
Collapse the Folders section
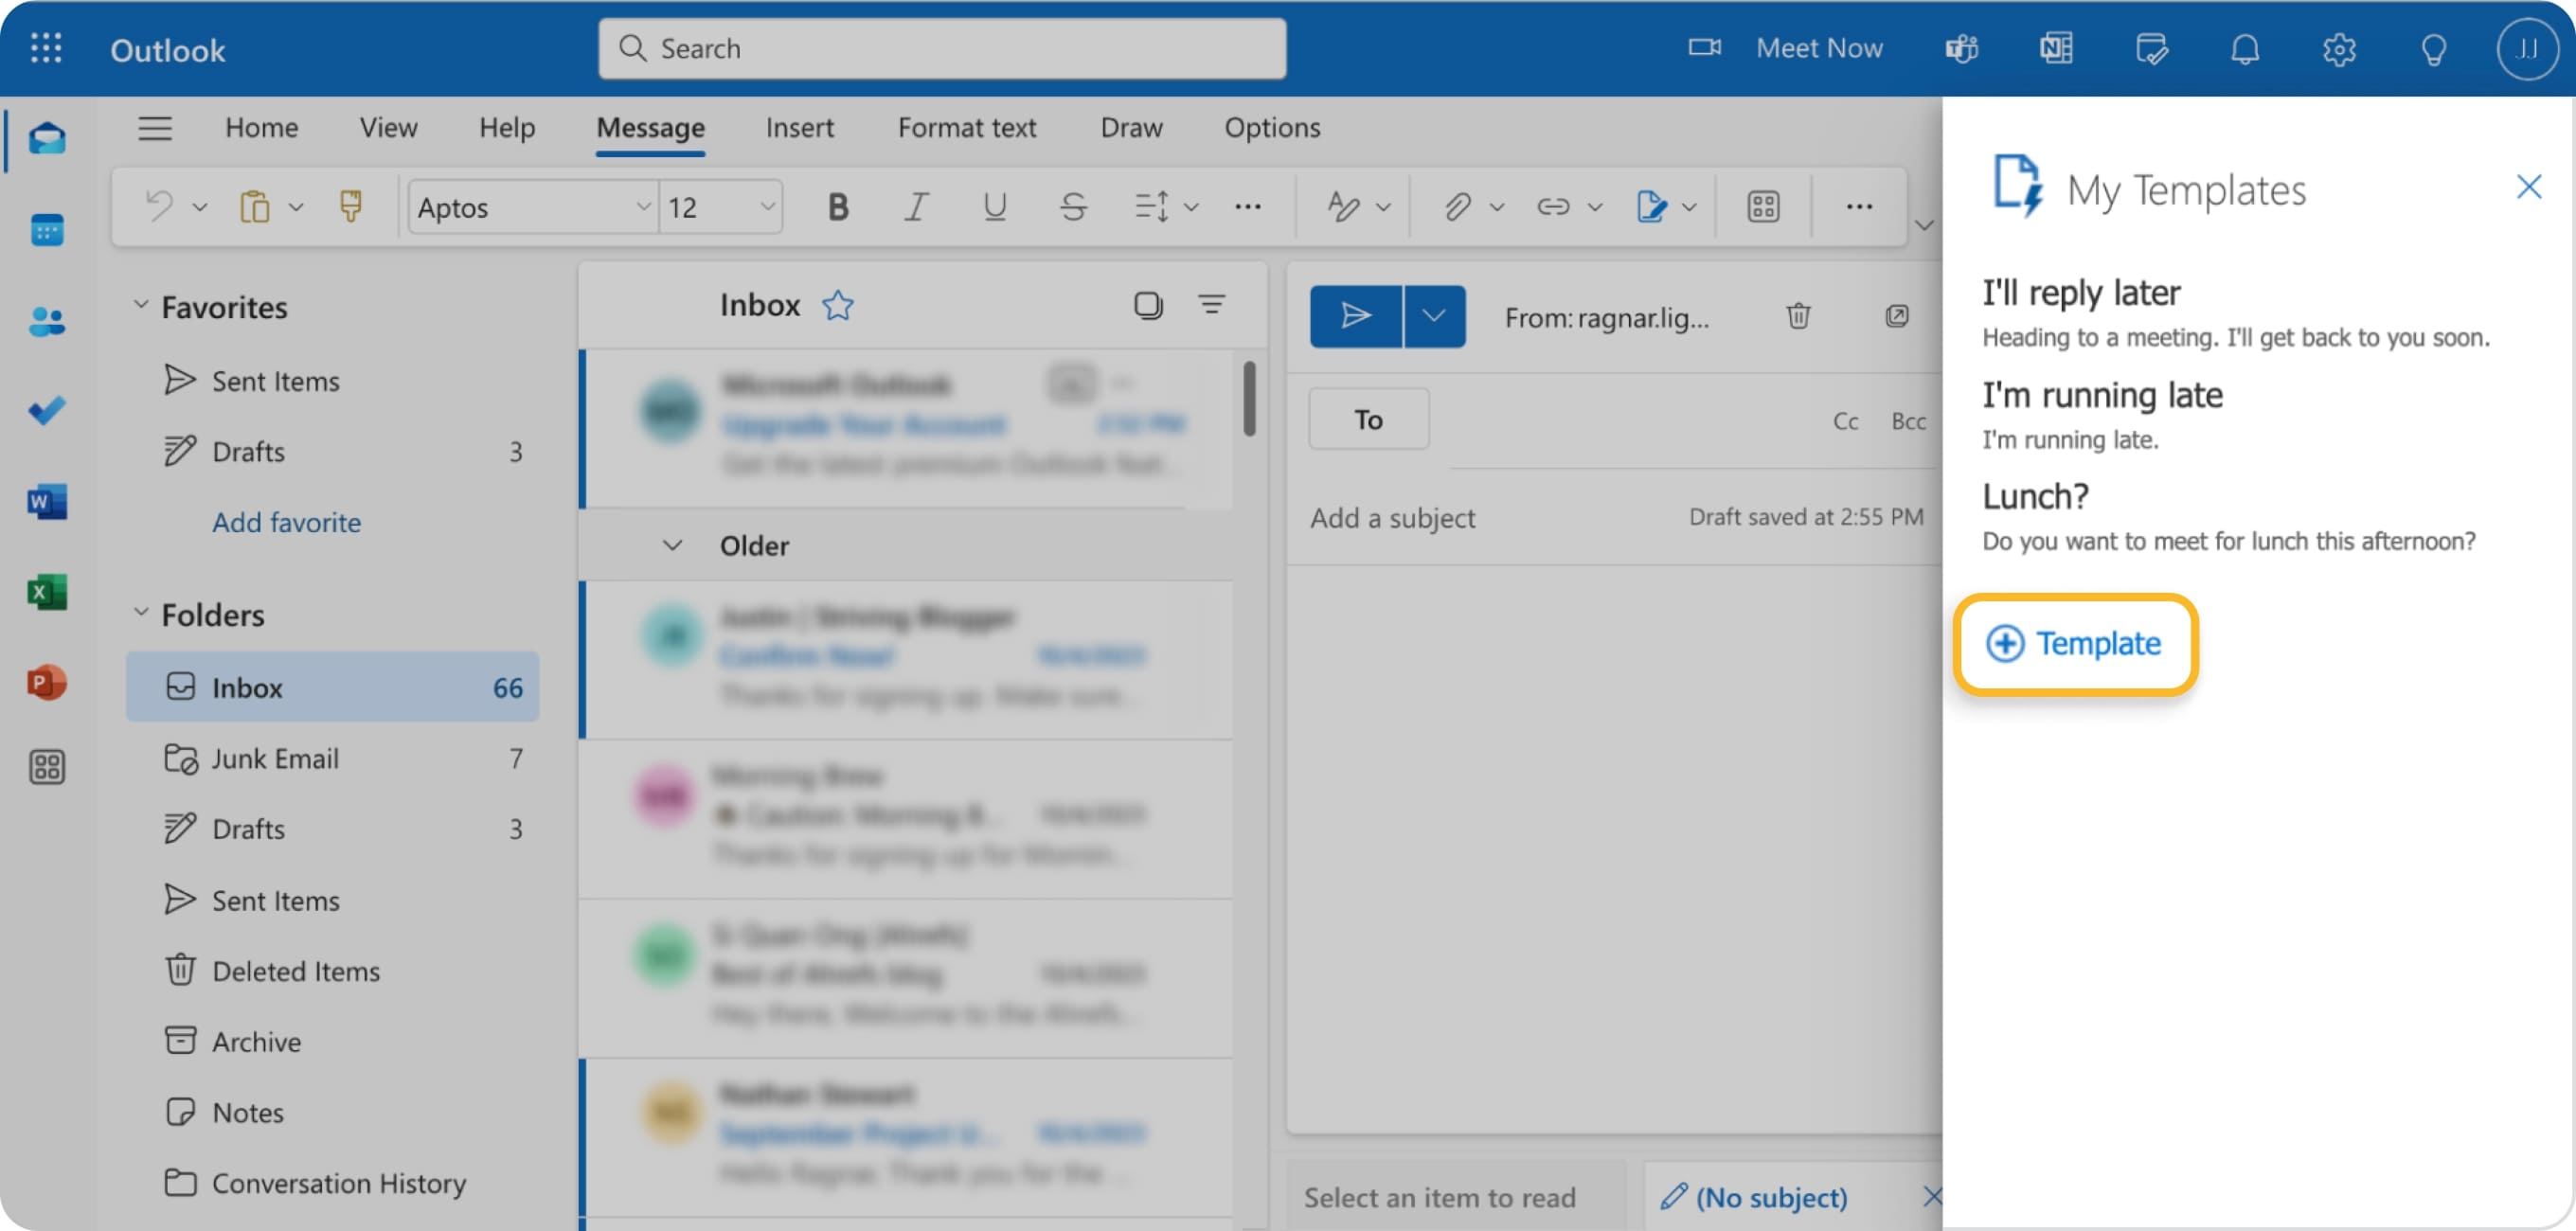[141, 613]
